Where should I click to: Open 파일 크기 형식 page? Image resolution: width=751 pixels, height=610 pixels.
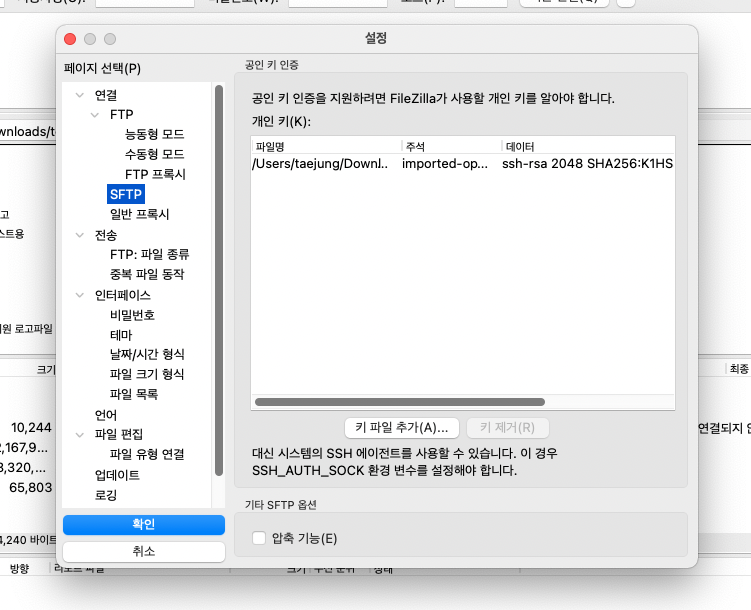point(147,374)
